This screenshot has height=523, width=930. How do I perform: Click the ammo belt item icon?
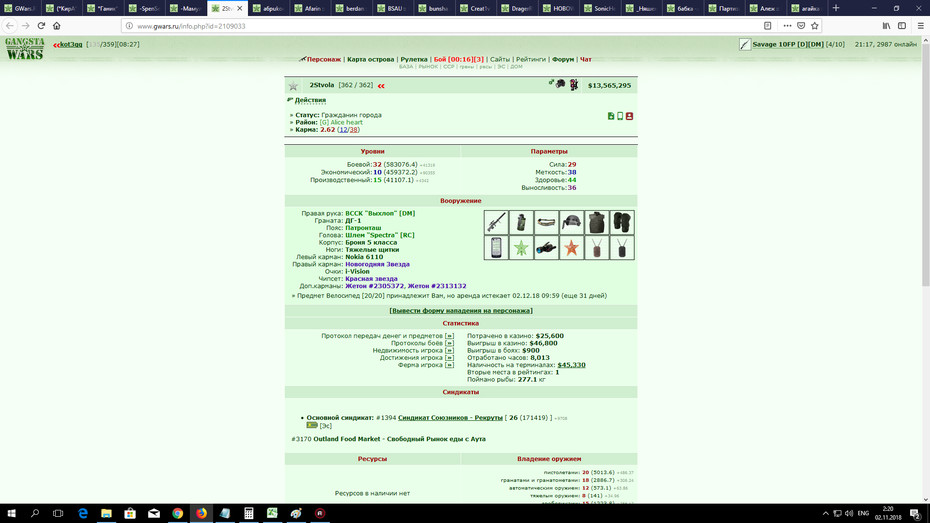point(546,222)
